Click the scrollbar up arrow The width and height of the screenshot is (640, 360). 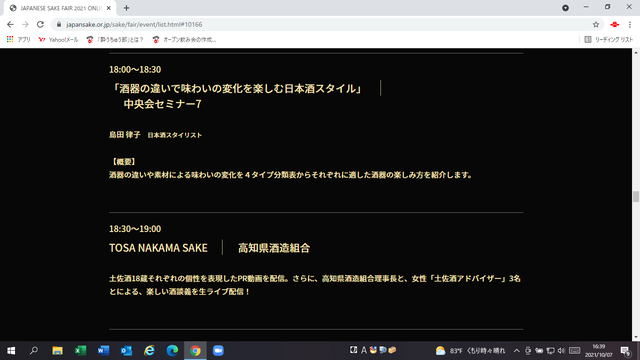[x=636, y=52]
